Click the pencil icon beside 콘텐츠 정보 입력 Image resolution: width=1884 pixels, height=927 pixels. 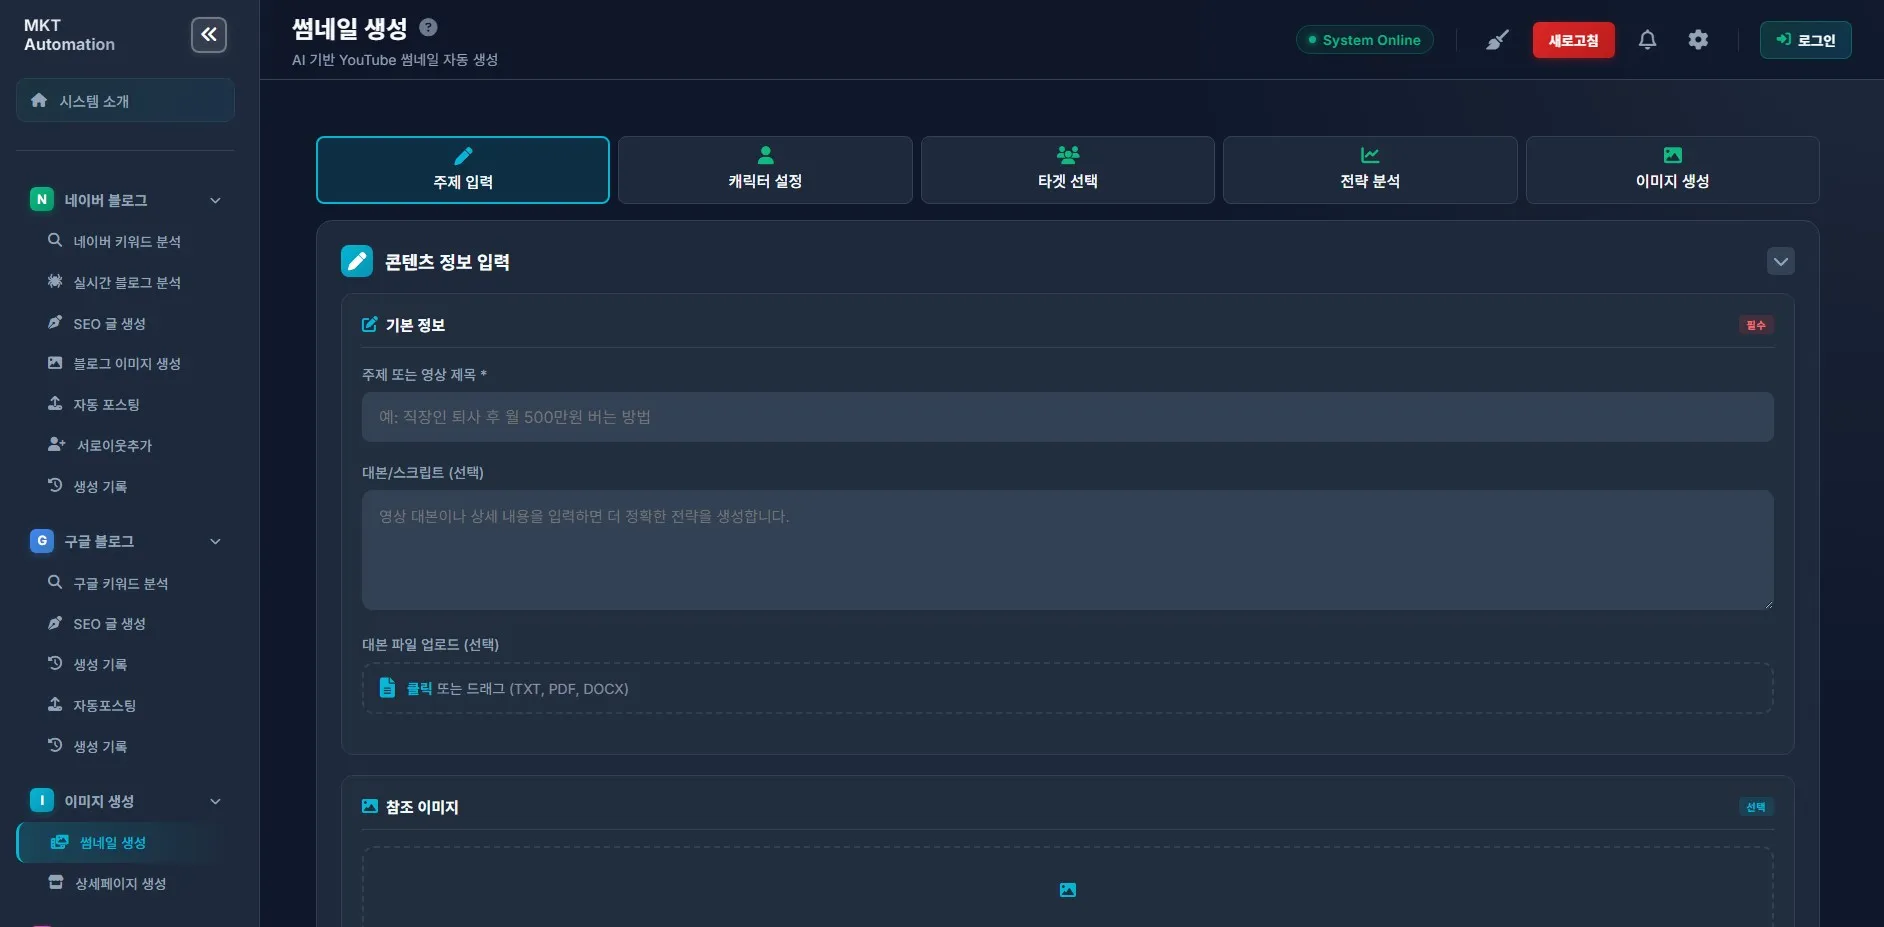357,261
